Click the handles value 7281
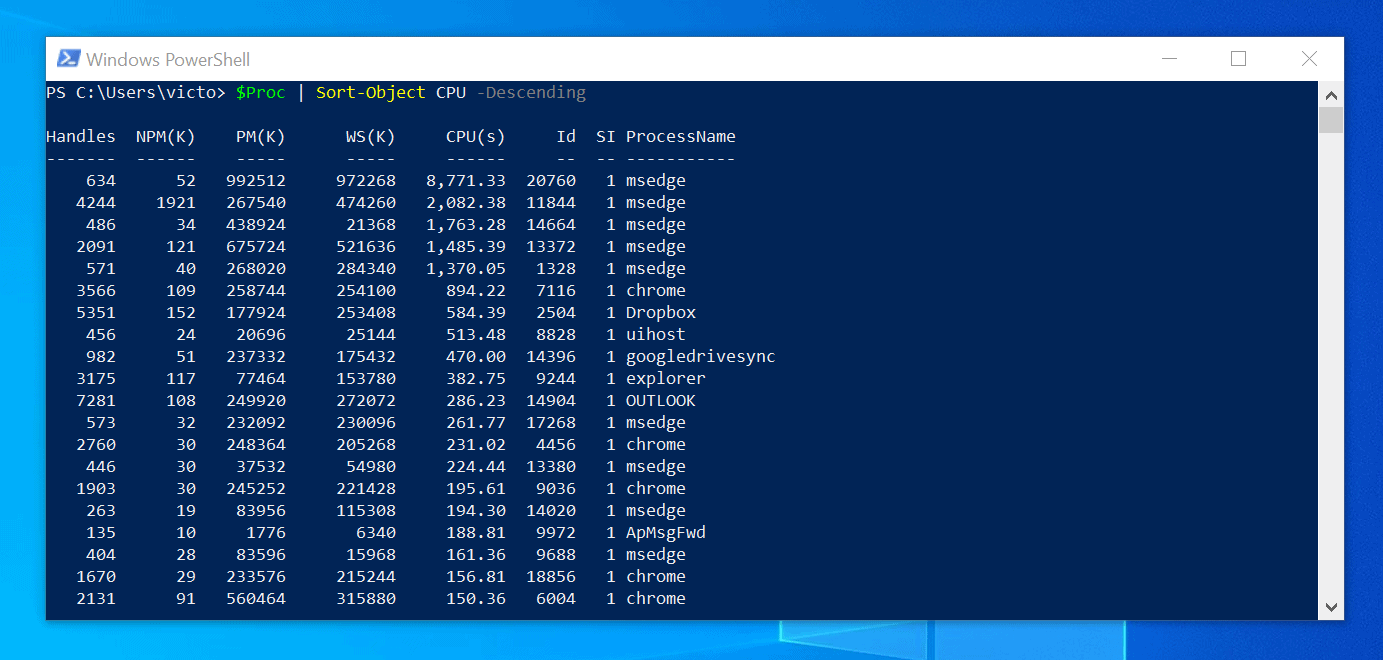The image size is (1383, 660). click(x=96, y=401)
